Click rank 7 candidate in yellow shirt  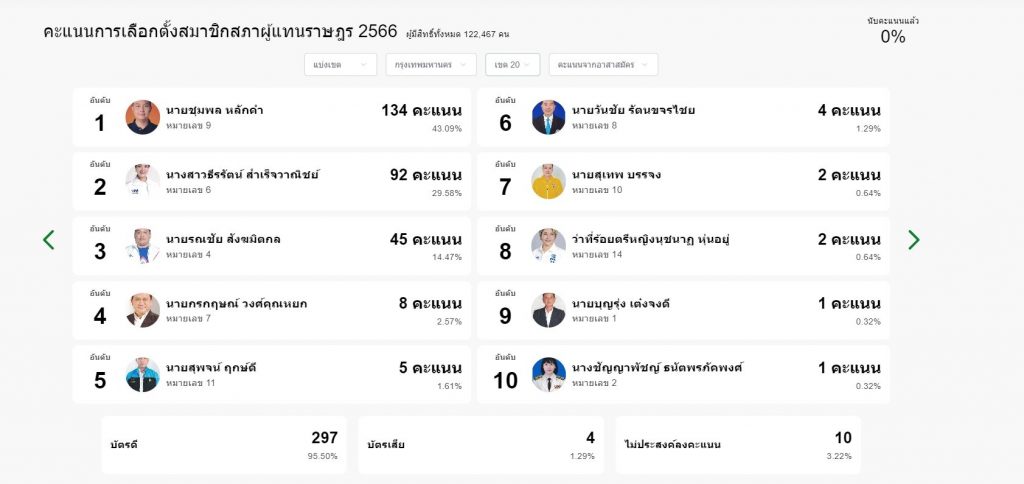point(548,181)
